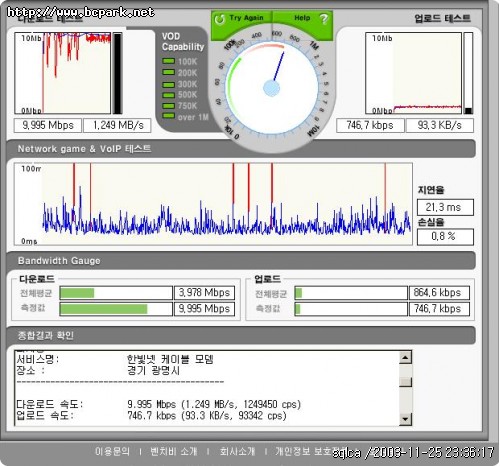Click the download level meter bar

(117, 73)
